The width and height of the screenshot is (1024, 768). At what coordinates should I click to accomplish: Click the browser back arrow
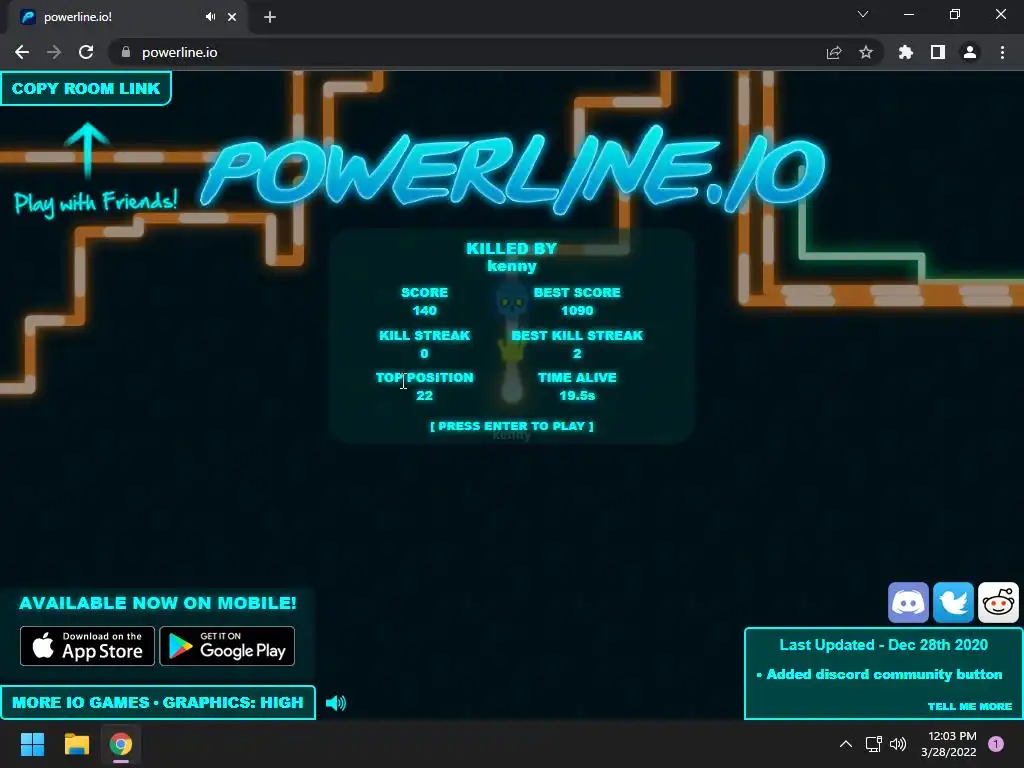pyautogui.click(x=22, y=52)
